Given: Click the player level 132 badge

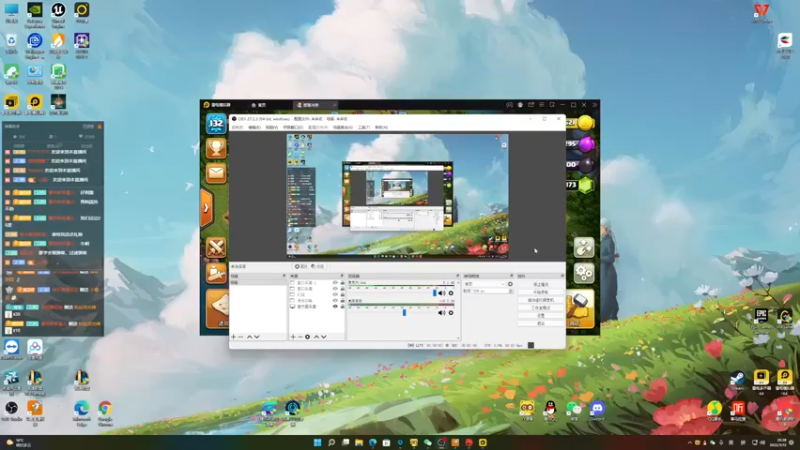Looking at the screenshot, I should pos(216,123).
